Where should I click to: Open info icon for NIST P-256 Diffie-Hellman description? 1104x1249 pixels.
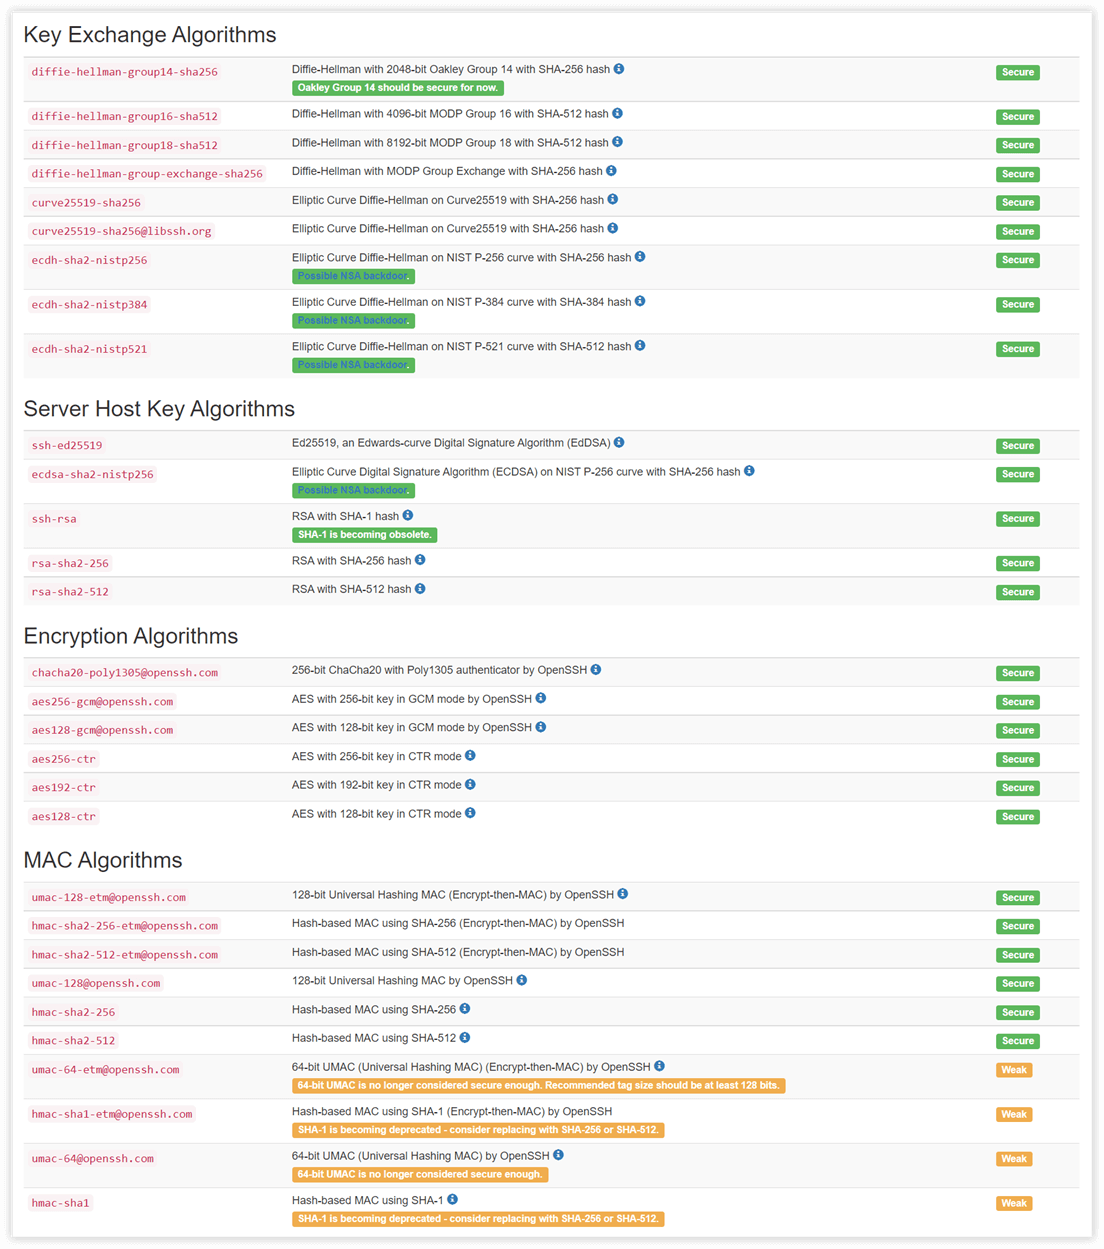coord(640,257)
